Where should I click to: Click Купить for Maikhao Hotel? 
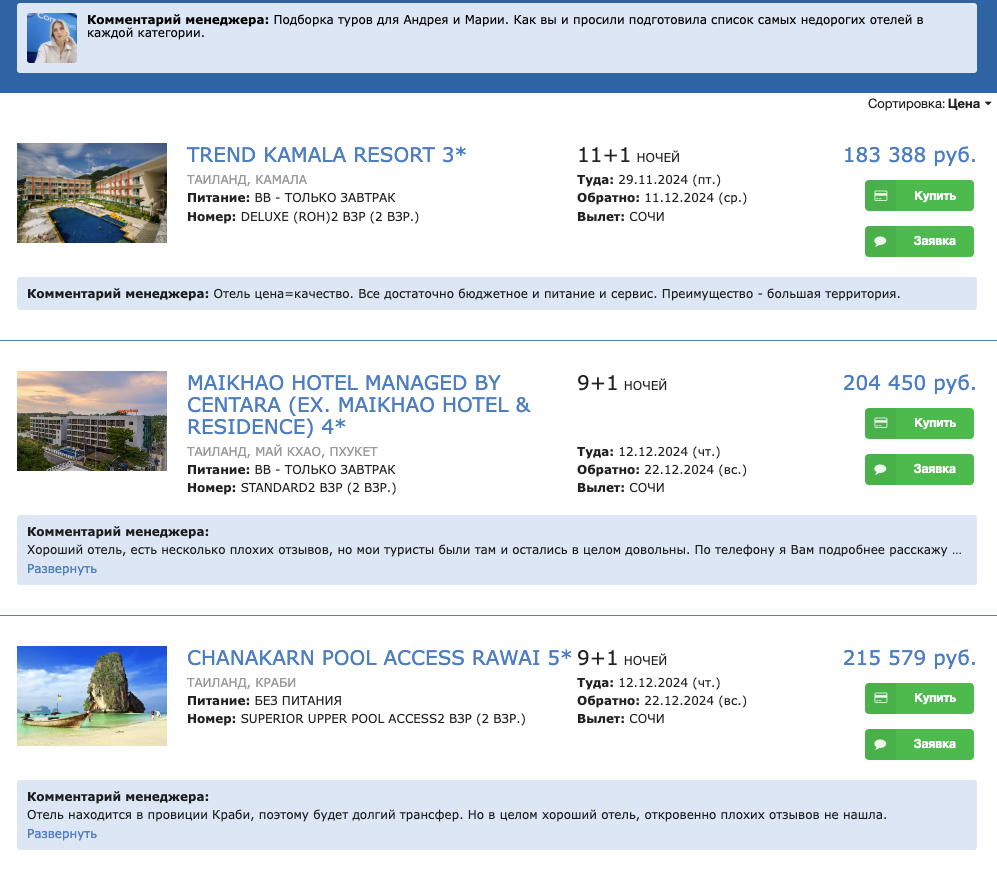919,423
